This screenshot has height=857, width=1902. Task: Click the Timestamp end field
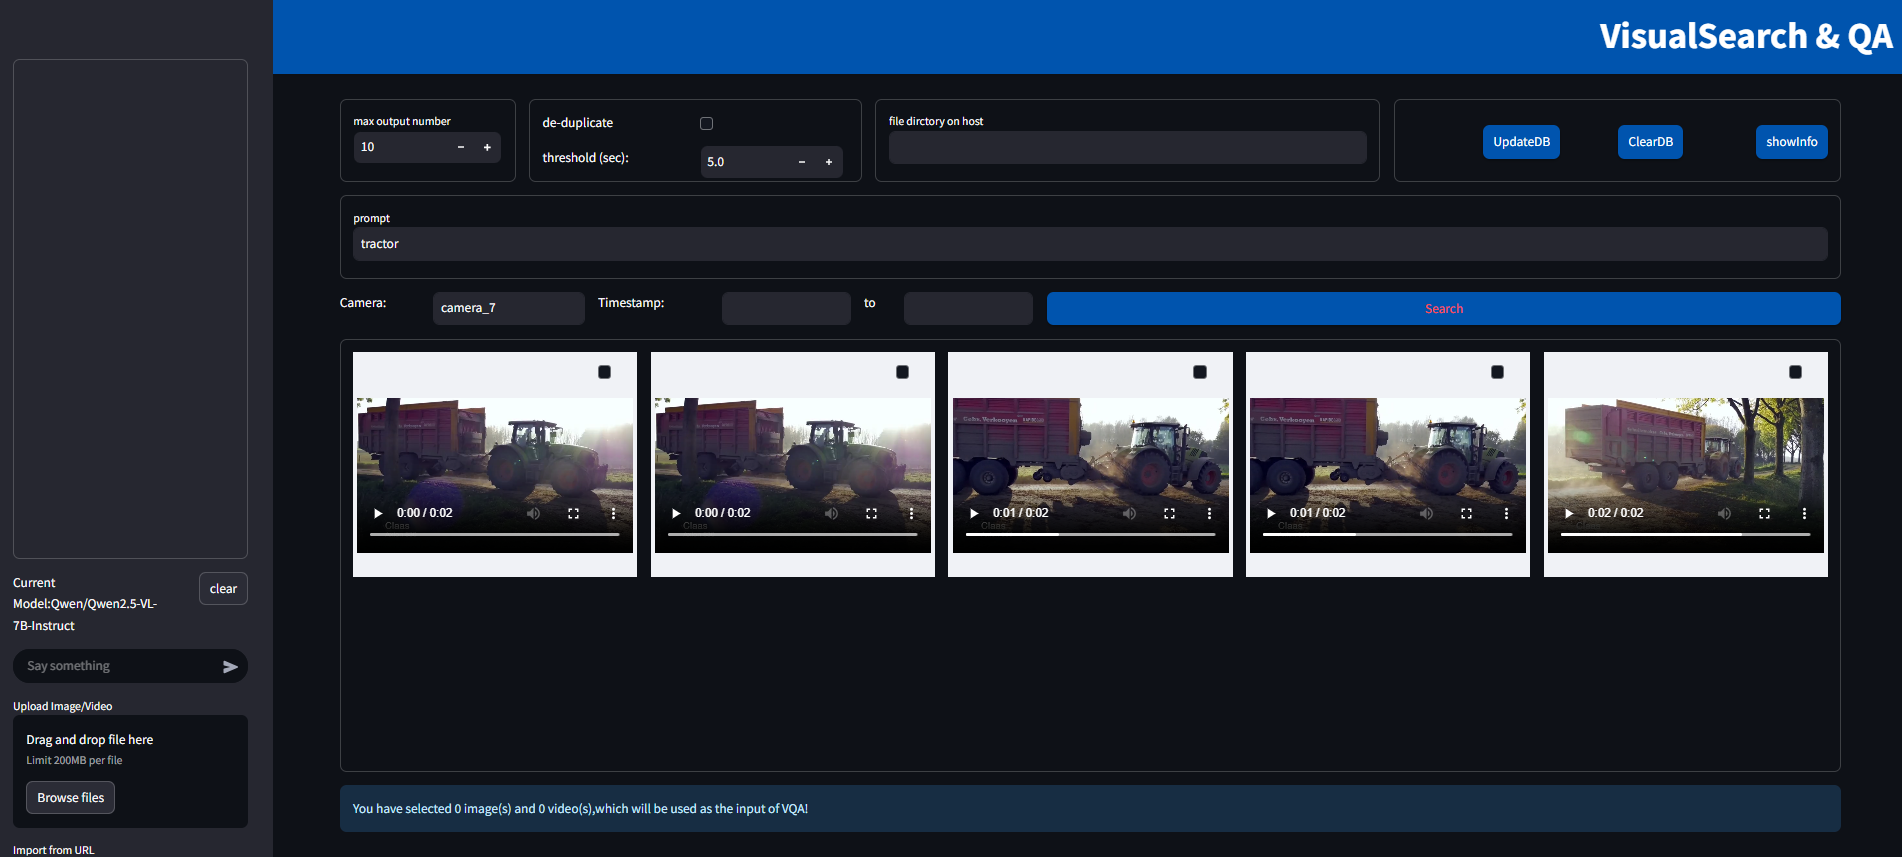point(967,308)
